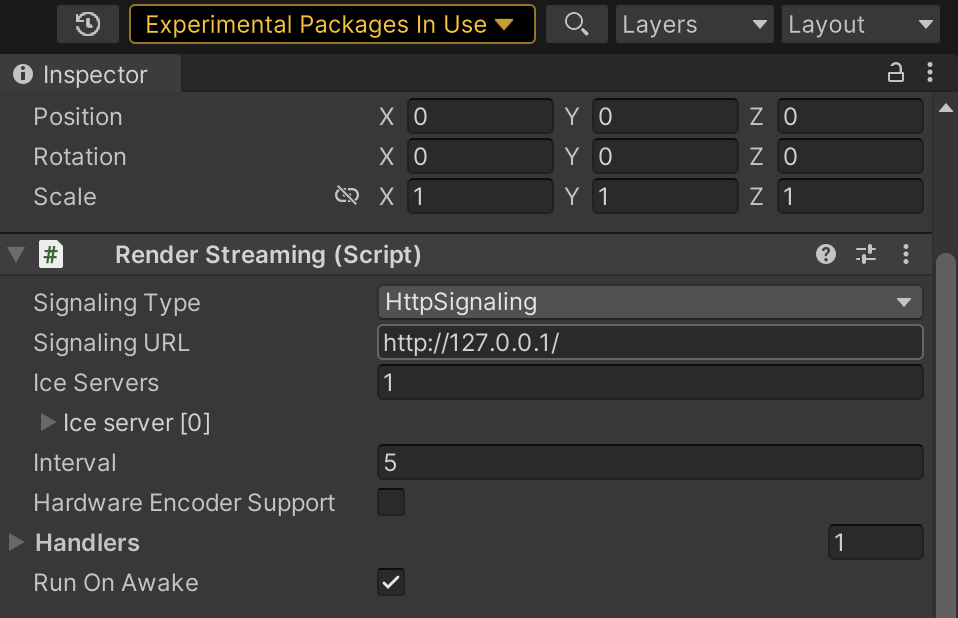Click the Experimental Packages In Use button
The height and width of the screenshot is (618, 958).
tap(332, 24)
